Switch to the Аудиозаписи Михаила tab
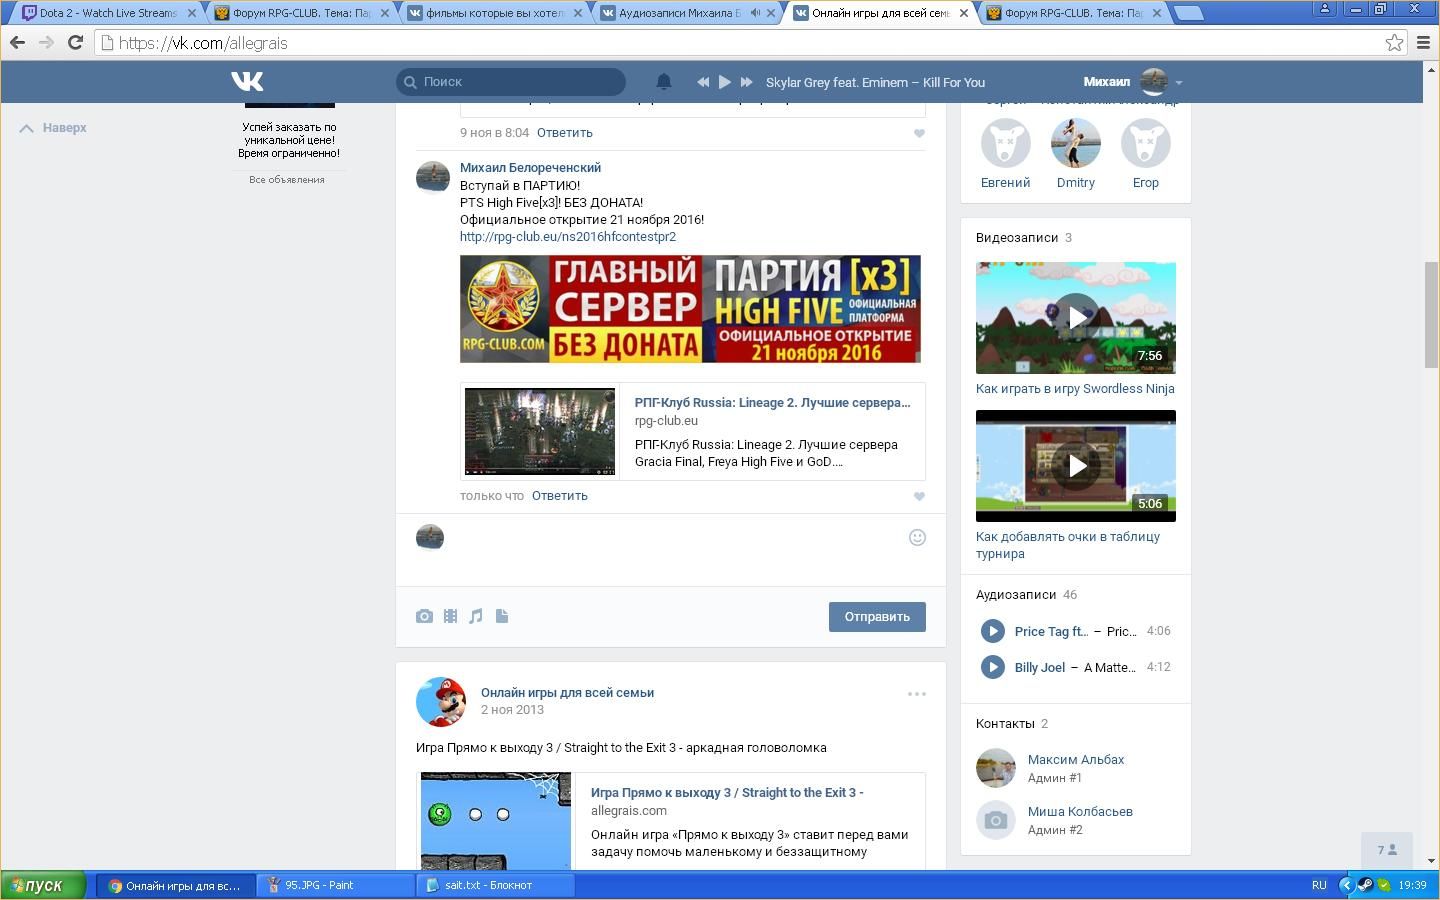This screenshot has height=900, width=1440. pyautogui.click(x=678, y=13)
